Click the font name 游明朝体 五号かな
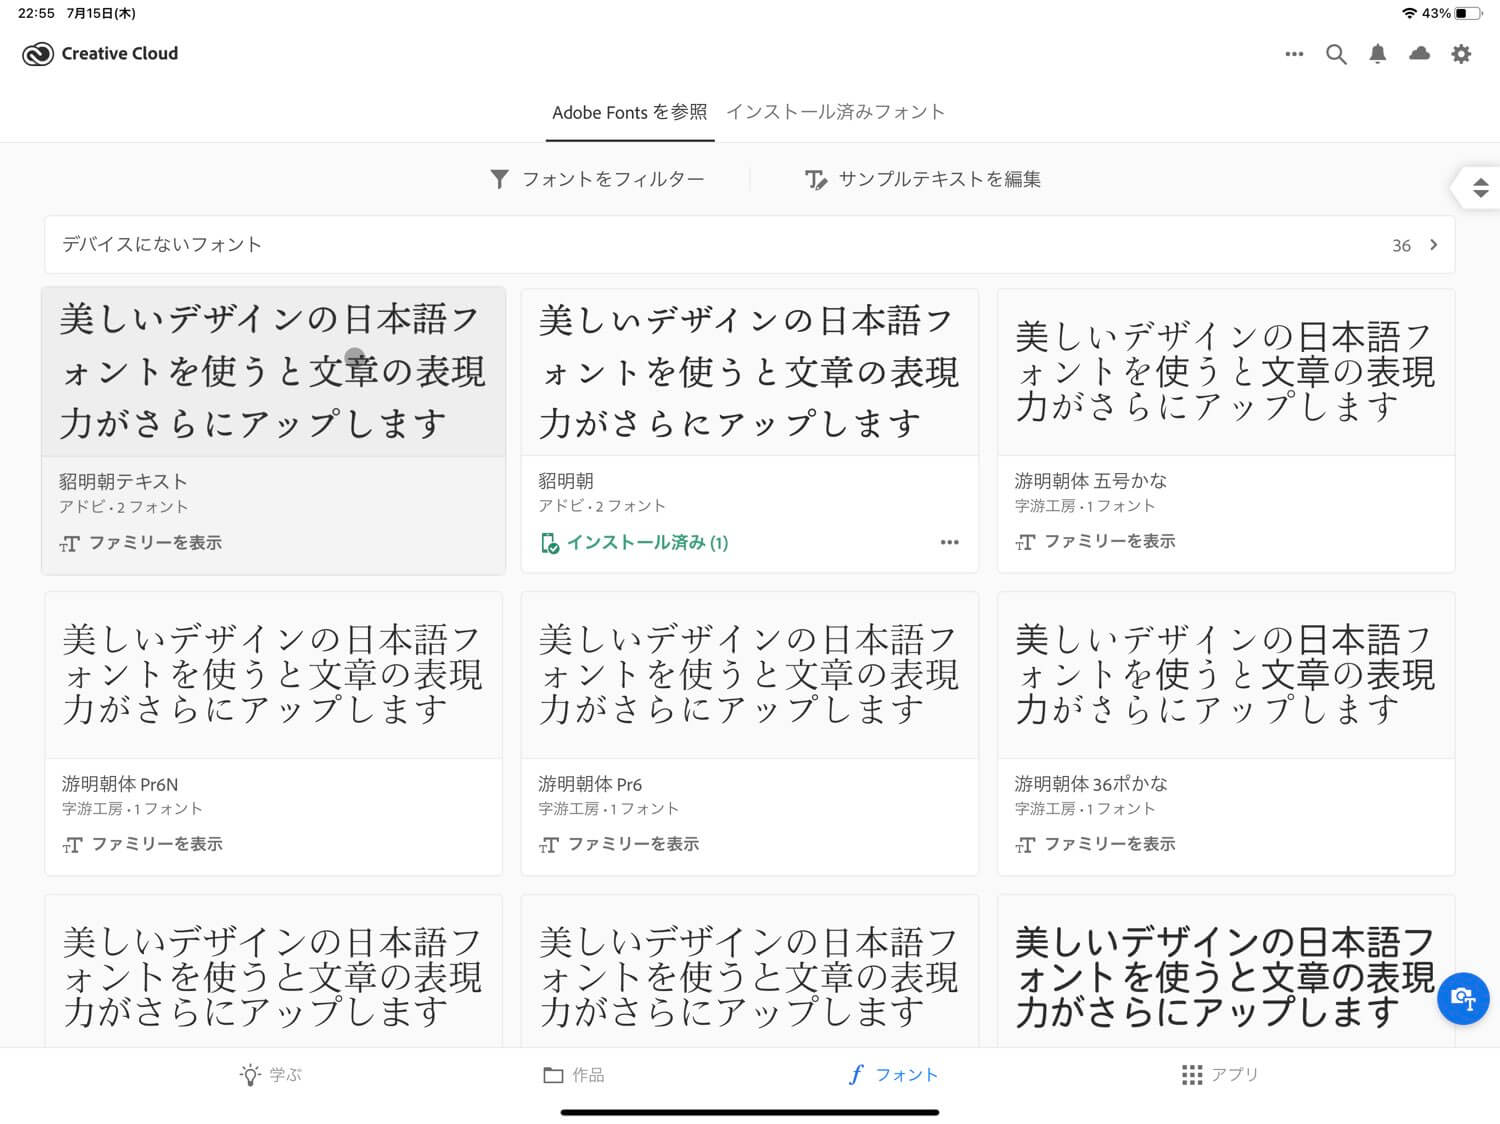The width and height of the screenshot is (1500, 1124). click(1091, 481)
